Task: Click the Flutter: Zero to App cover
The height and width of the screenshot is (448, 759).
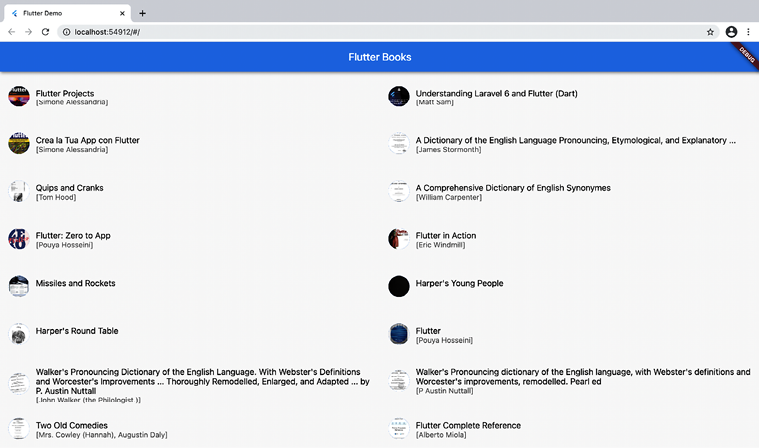Action: click(19, 239)
